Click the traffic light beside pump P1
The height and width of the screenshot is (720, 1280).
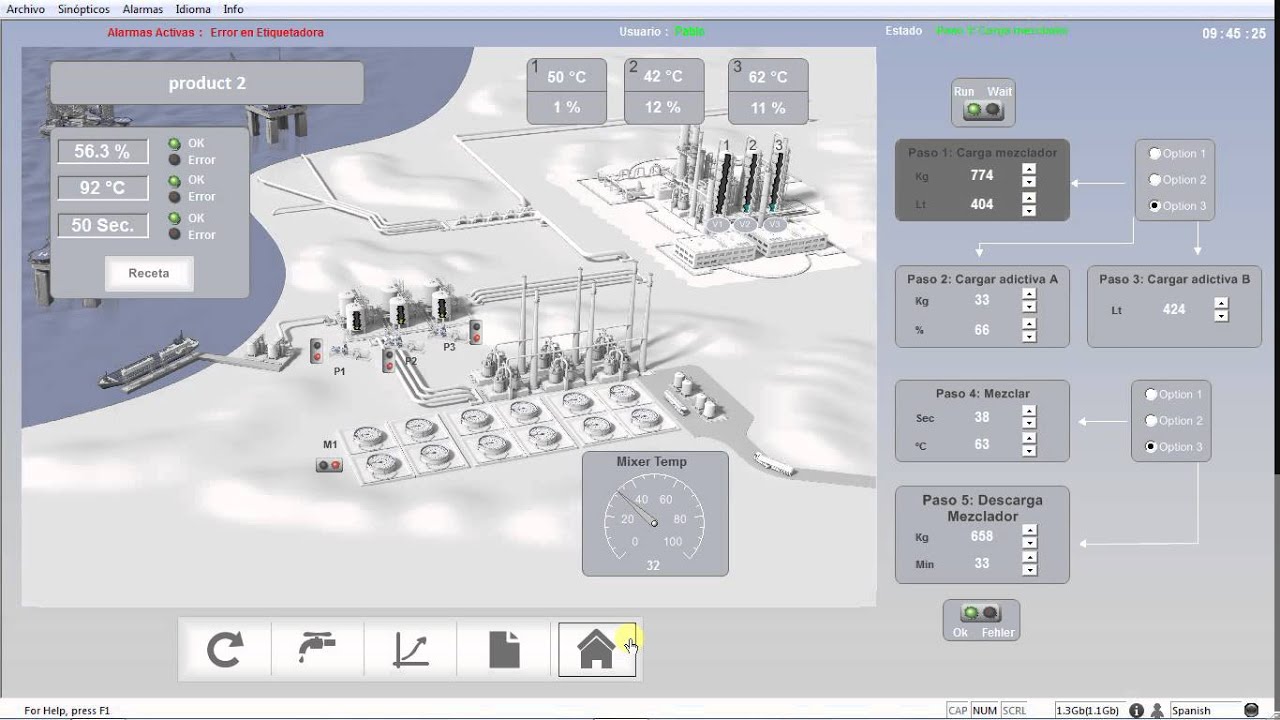pyautogui.click(x=316, y=351)
